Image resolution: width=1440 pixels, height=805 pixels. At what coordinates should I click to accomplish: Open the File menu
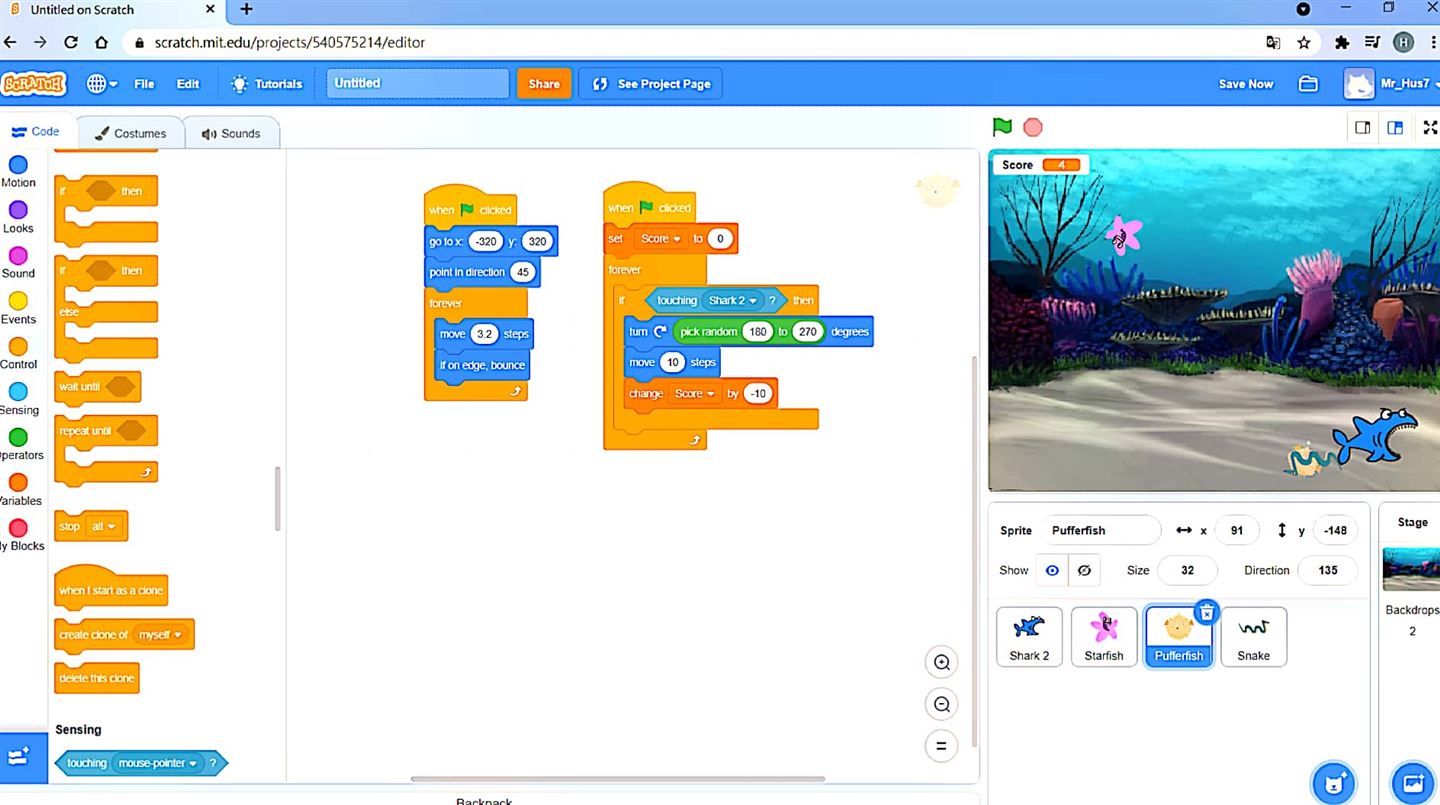point(144,84)
